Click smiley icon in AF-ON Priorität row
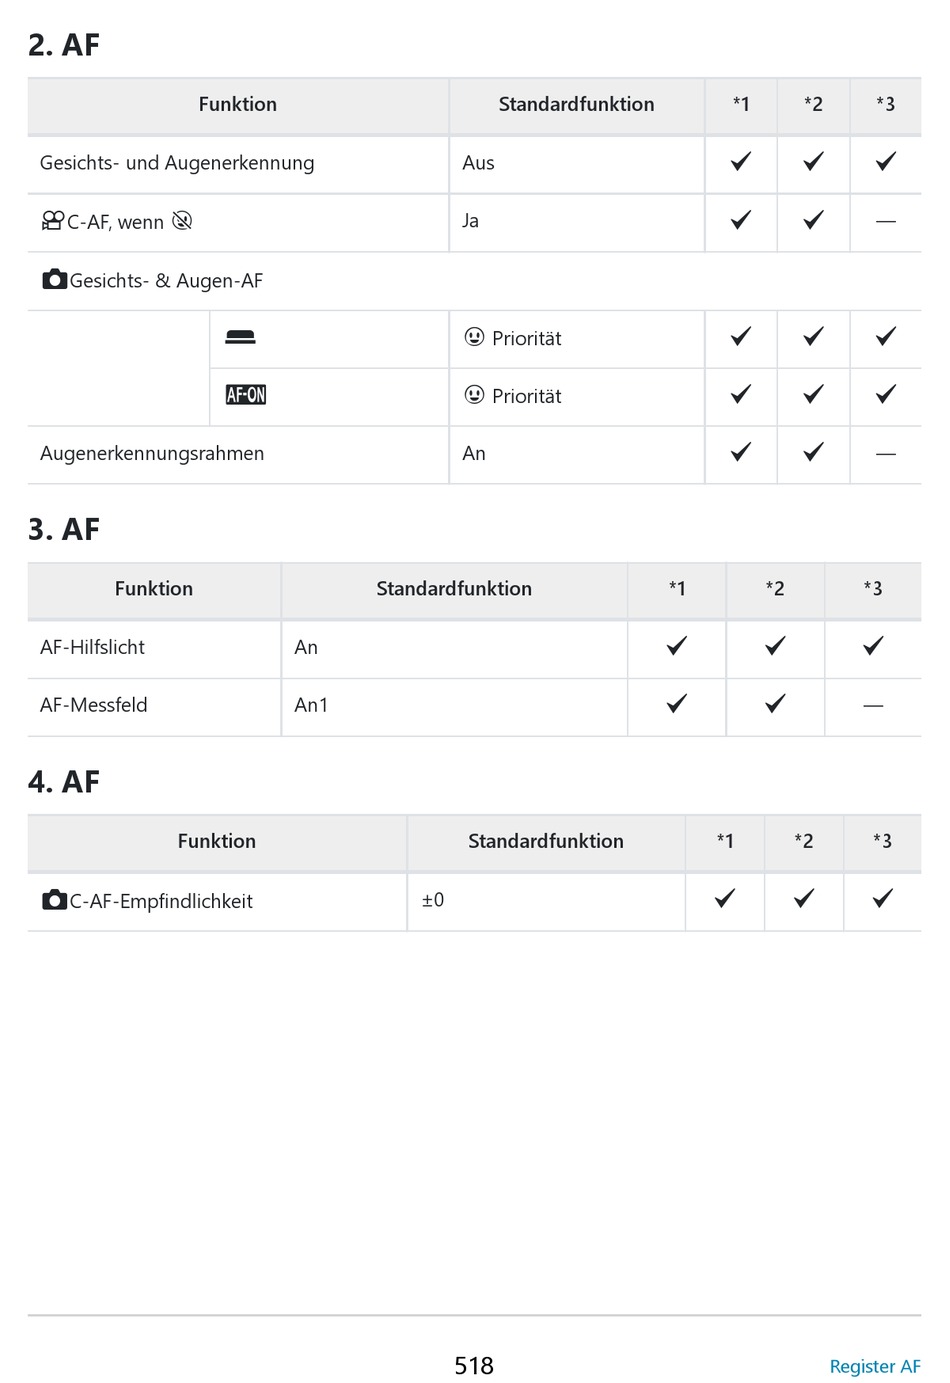This screenshot has width=950, height=1383. click(475, 395)
